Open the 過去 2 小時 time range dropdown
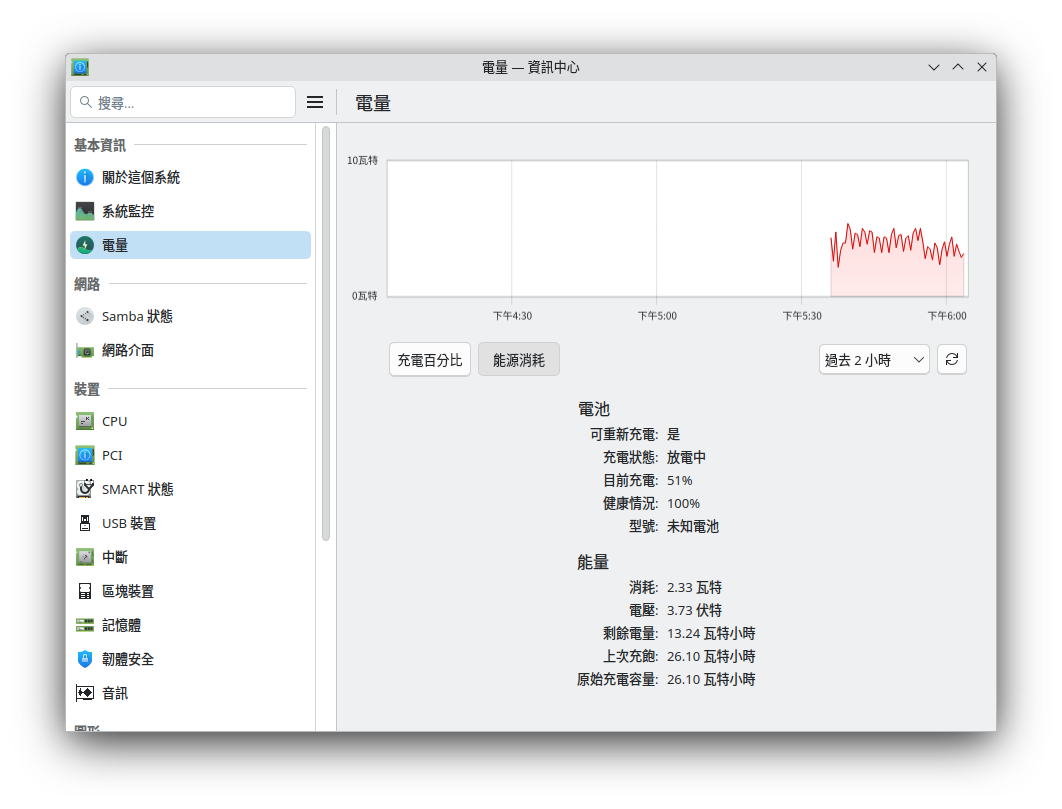 coord(874,360)
